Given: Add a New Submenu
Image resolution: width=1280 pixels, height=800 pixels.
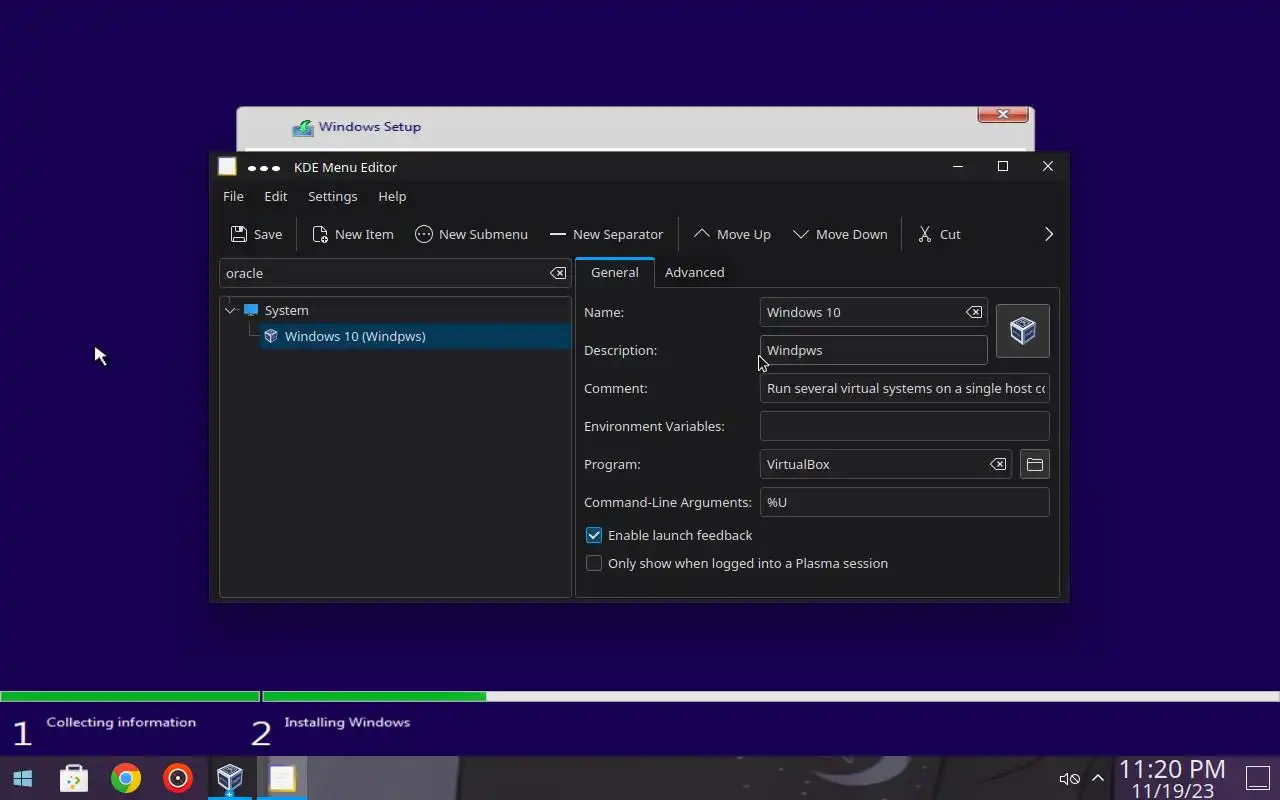Looking at the screenshot, I should [471, 234].
